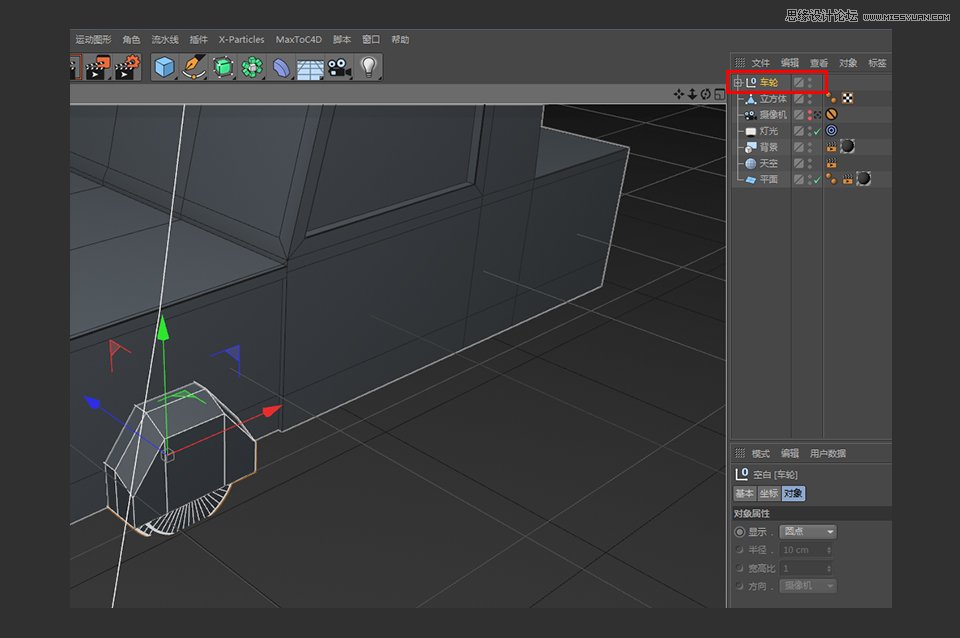The width and height of the screenshot is (960, 638).
Task: Toggle the green enable checkmark on 灯光
Action: tap(817, 132)
